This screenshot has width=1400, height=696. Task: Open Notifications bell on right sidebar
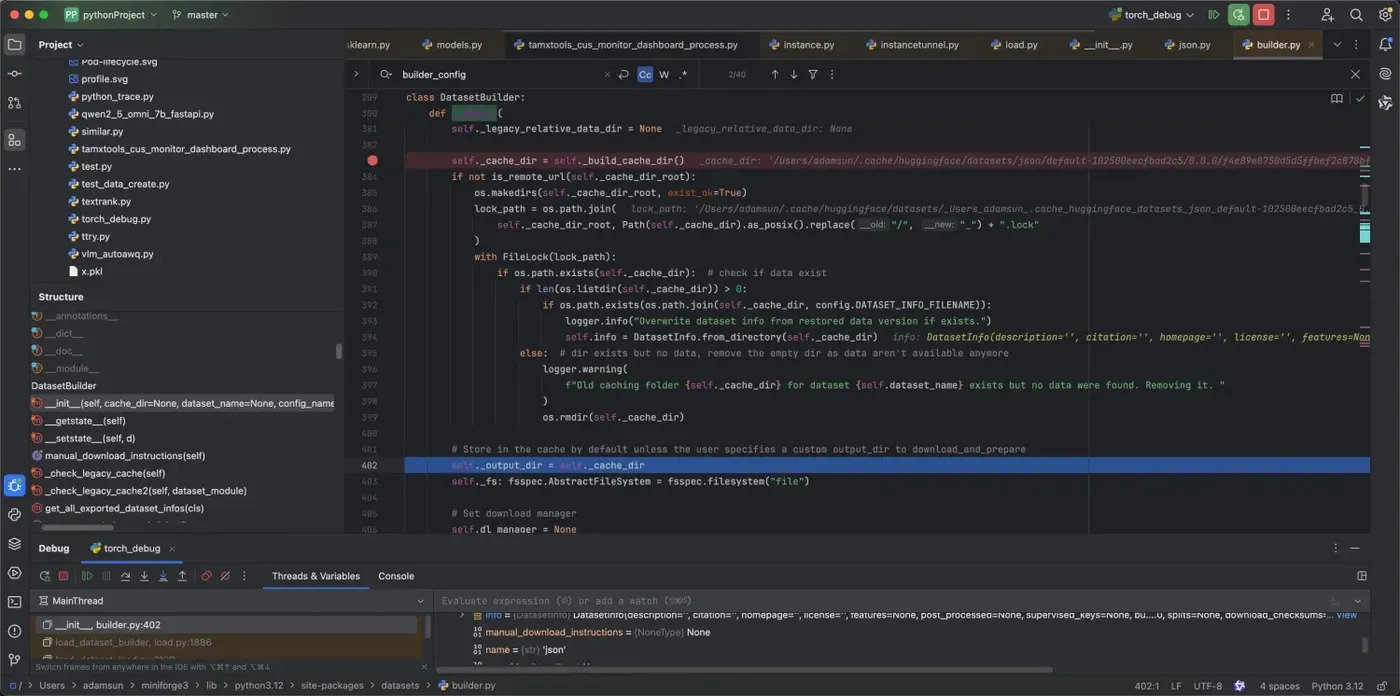click(1385, 45)
